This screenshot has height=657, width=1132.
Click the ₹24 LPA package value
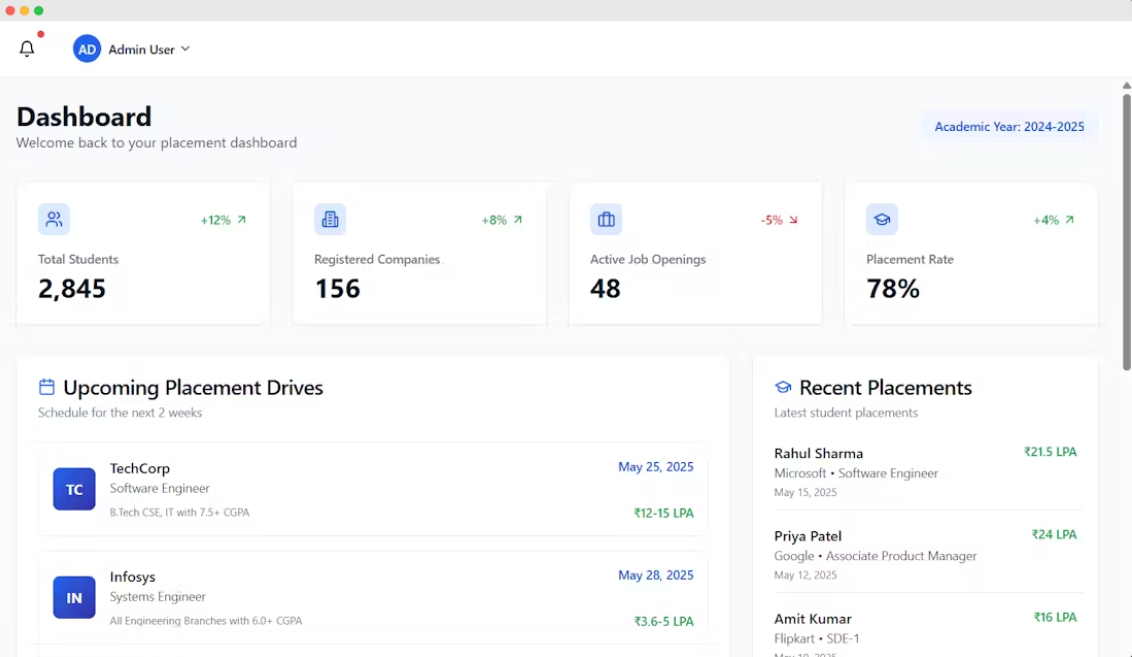tap(1054, 534)
